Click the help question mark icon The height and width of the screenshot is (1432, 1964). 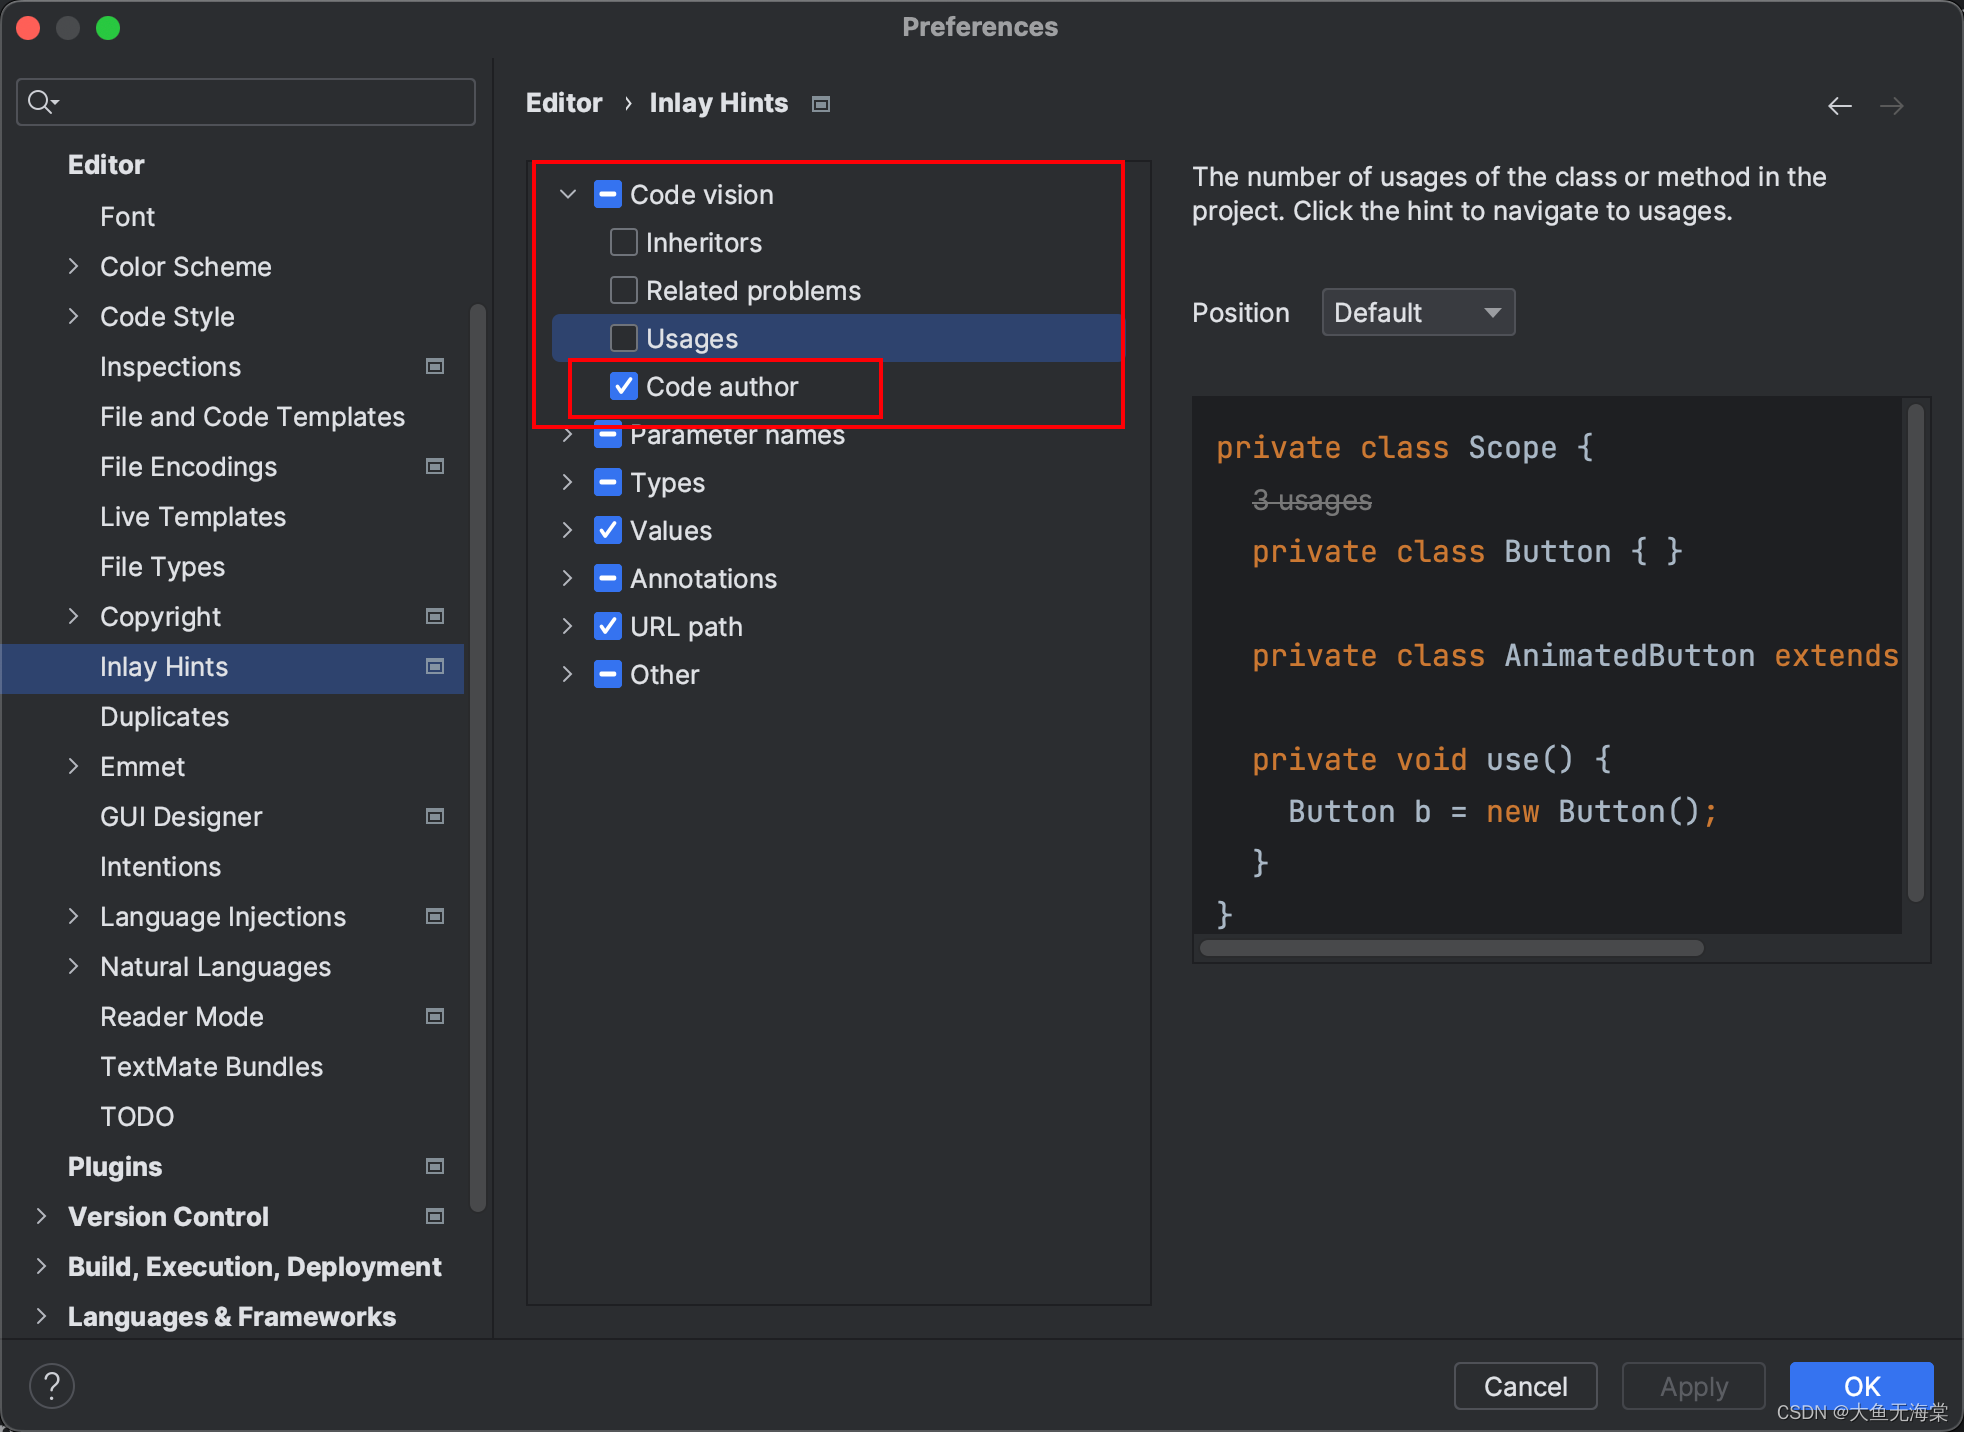tap(51, 1385)
